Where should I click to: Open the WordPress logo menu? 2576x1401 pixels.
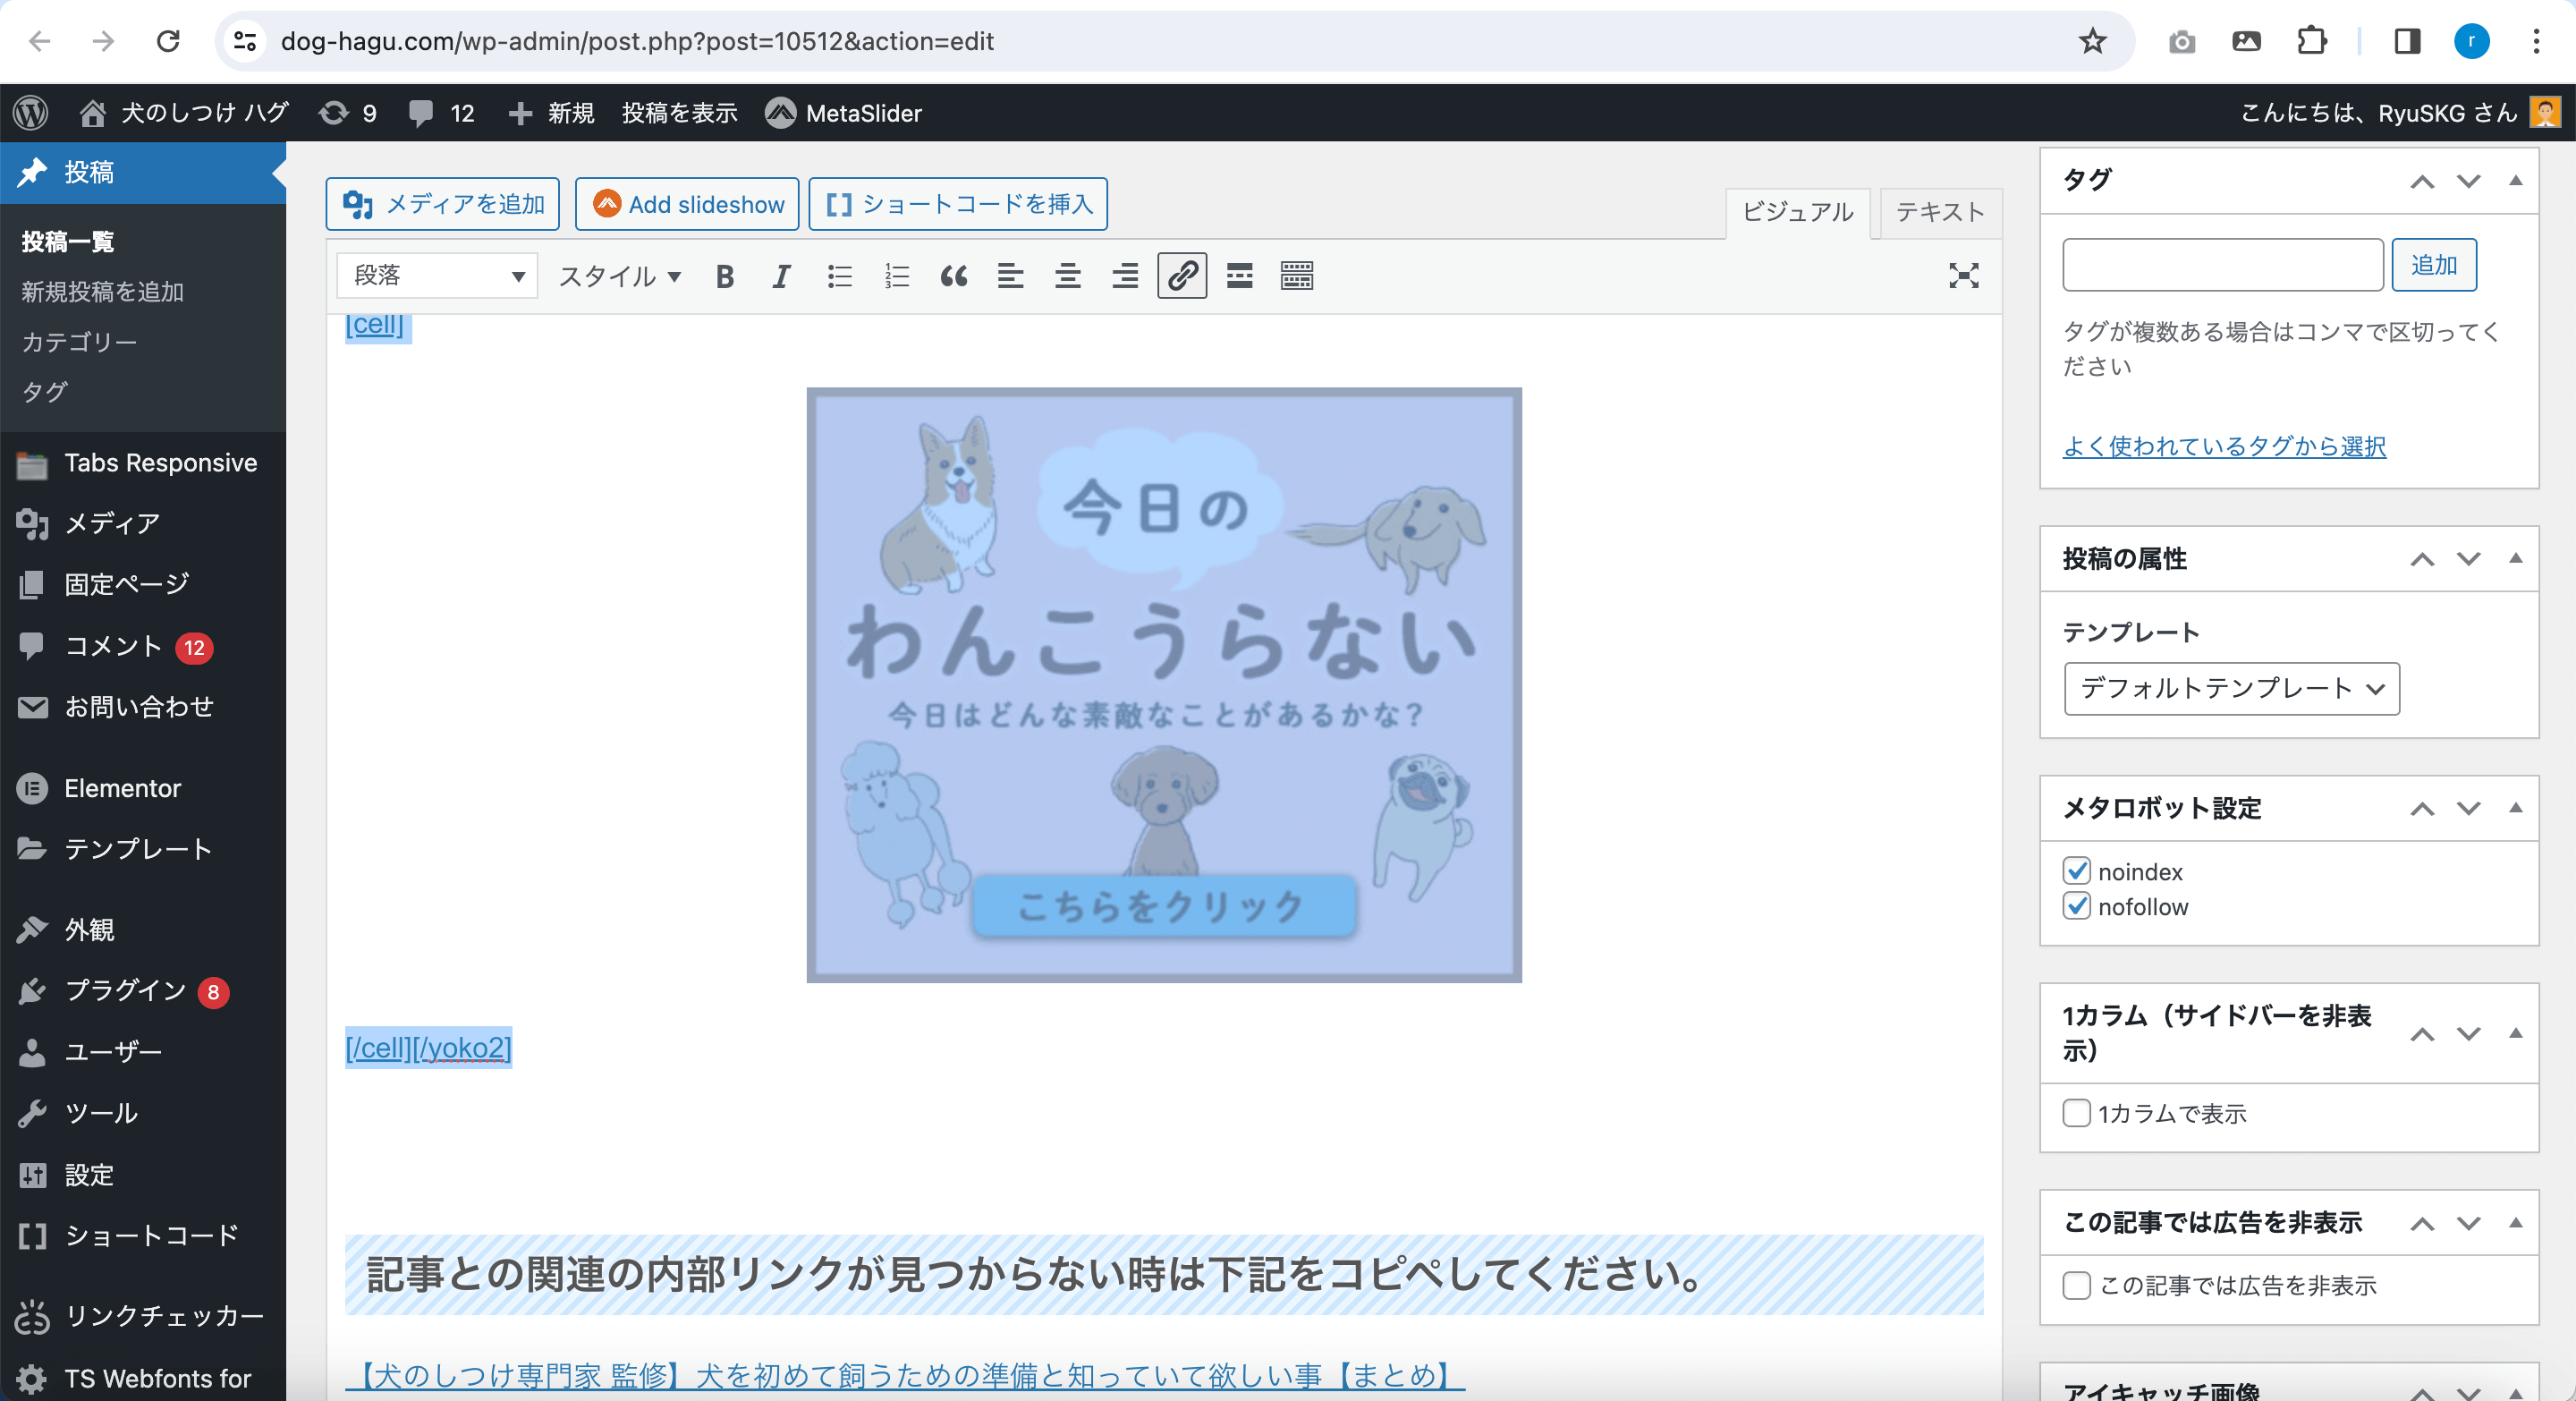(31, 113)
